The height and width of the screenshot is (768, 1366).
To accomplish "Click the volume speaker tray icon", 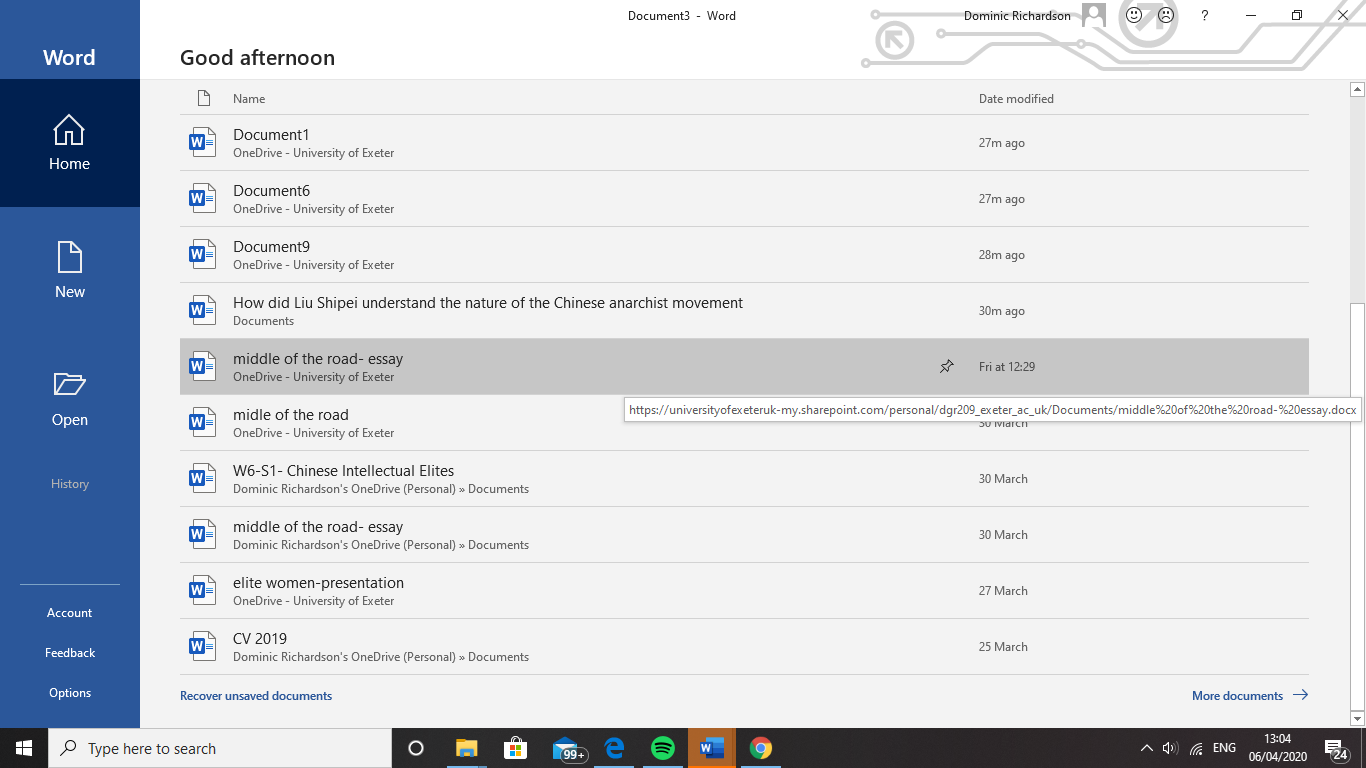I will [1170, 748].
